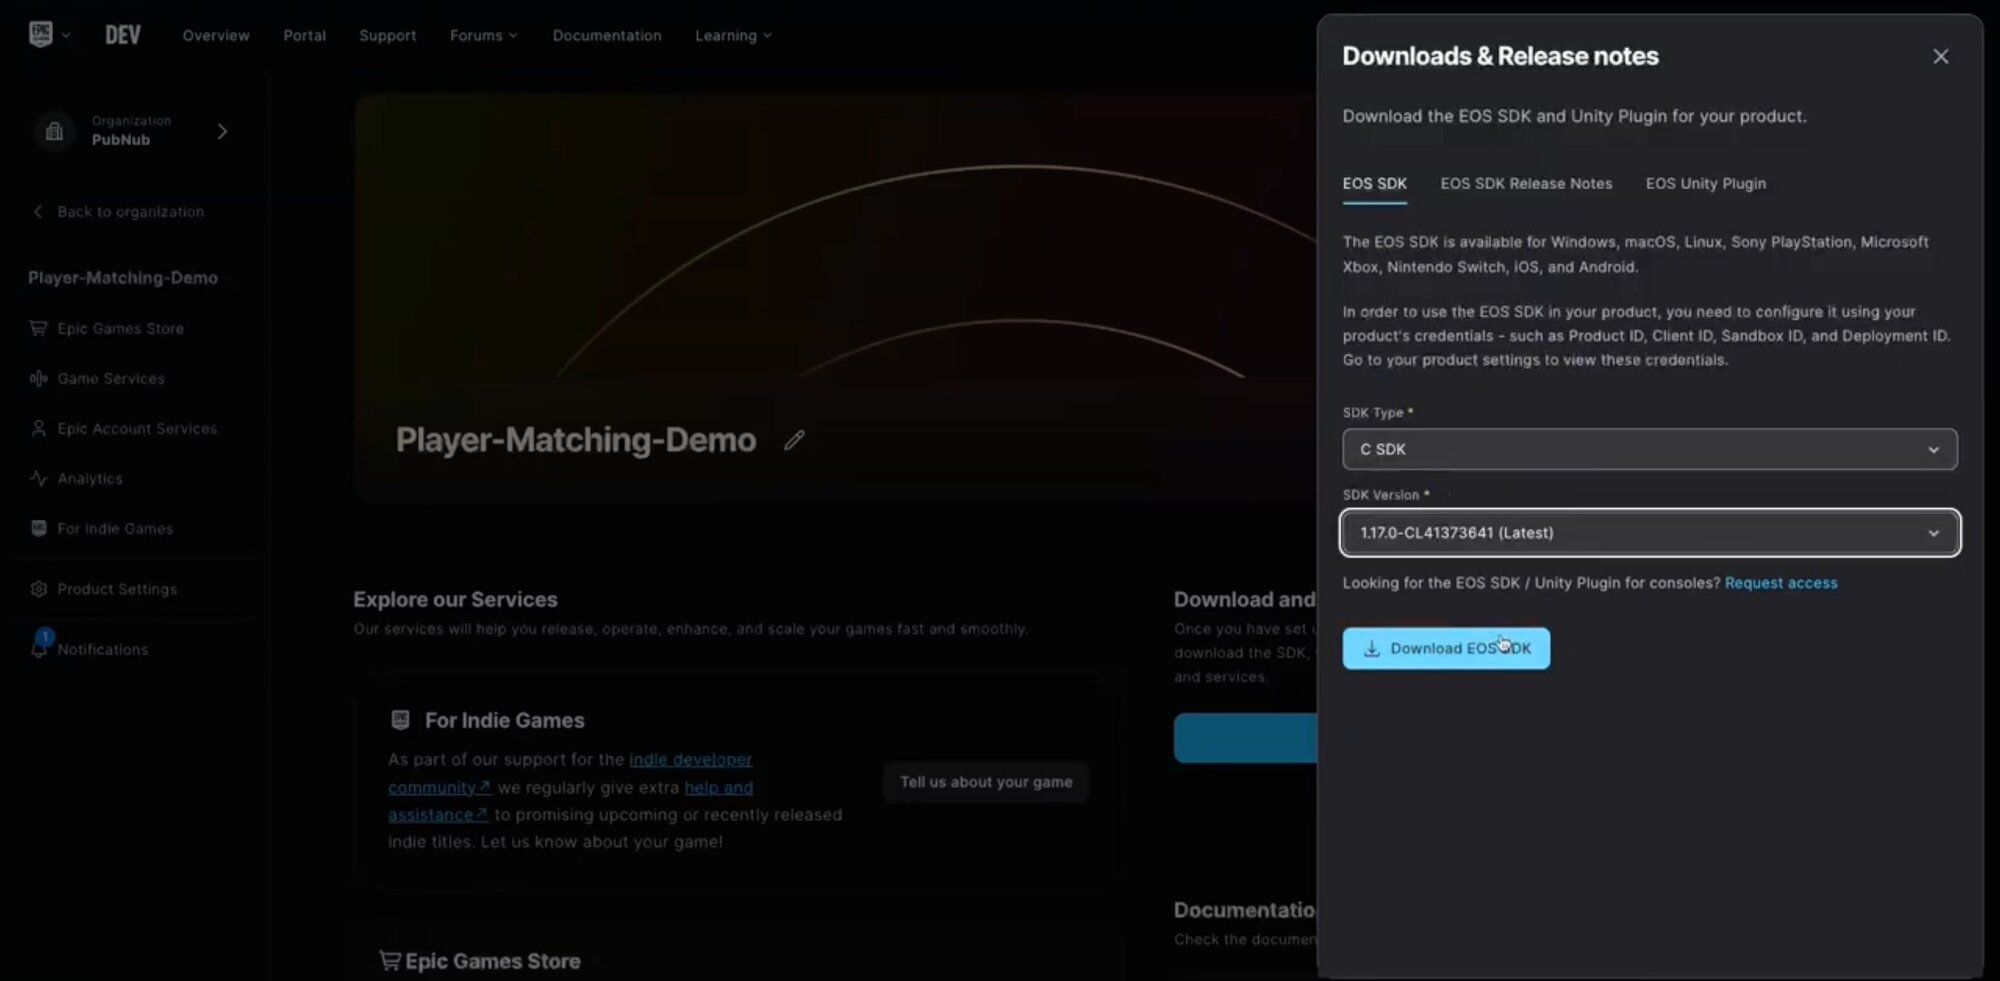Open the SDK Version dropdown

(1649, 533)
